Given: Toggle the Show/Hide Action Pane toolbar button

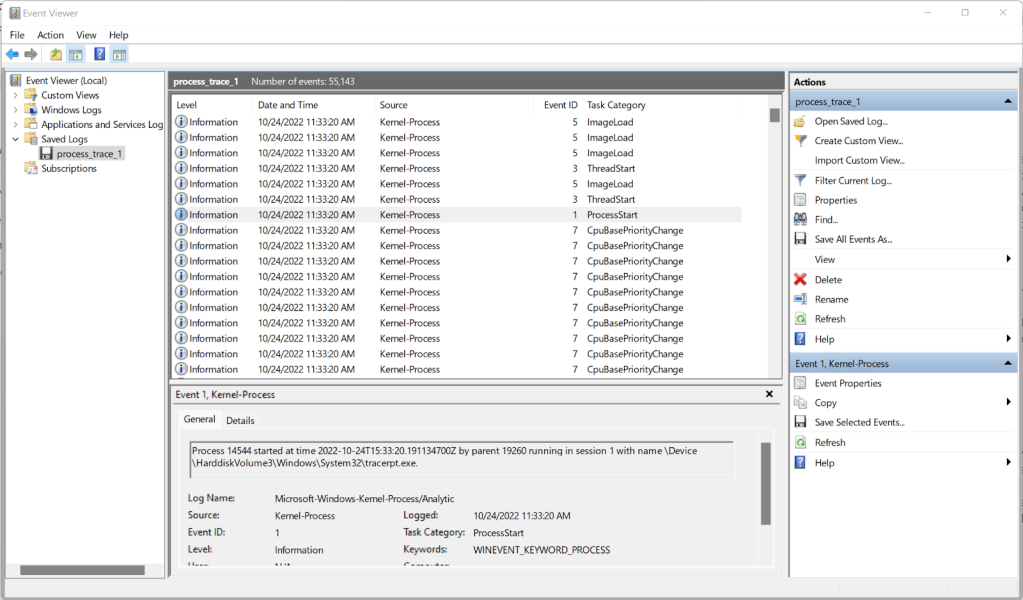Looking at the screenshot, I should (119, 54).
